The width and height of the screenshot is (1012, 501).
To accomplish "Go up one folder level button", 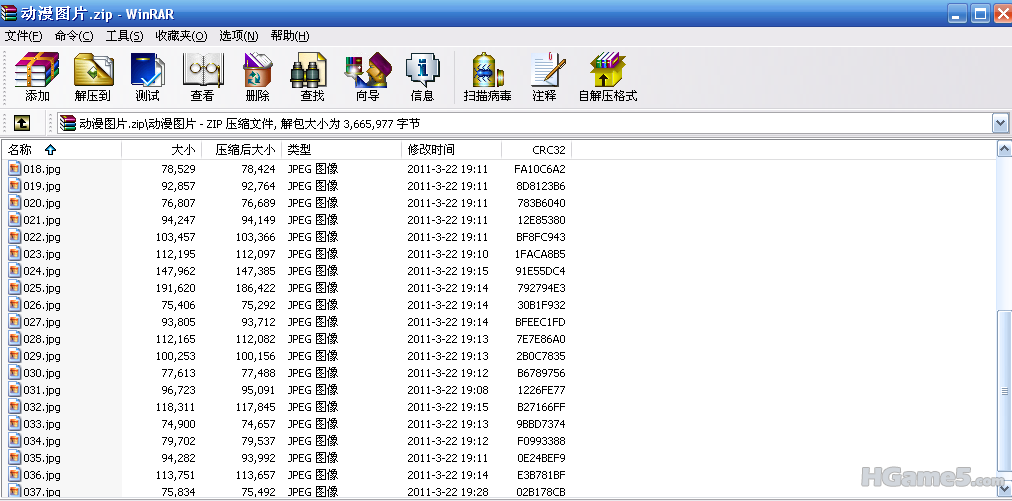I will pos(21,123).
